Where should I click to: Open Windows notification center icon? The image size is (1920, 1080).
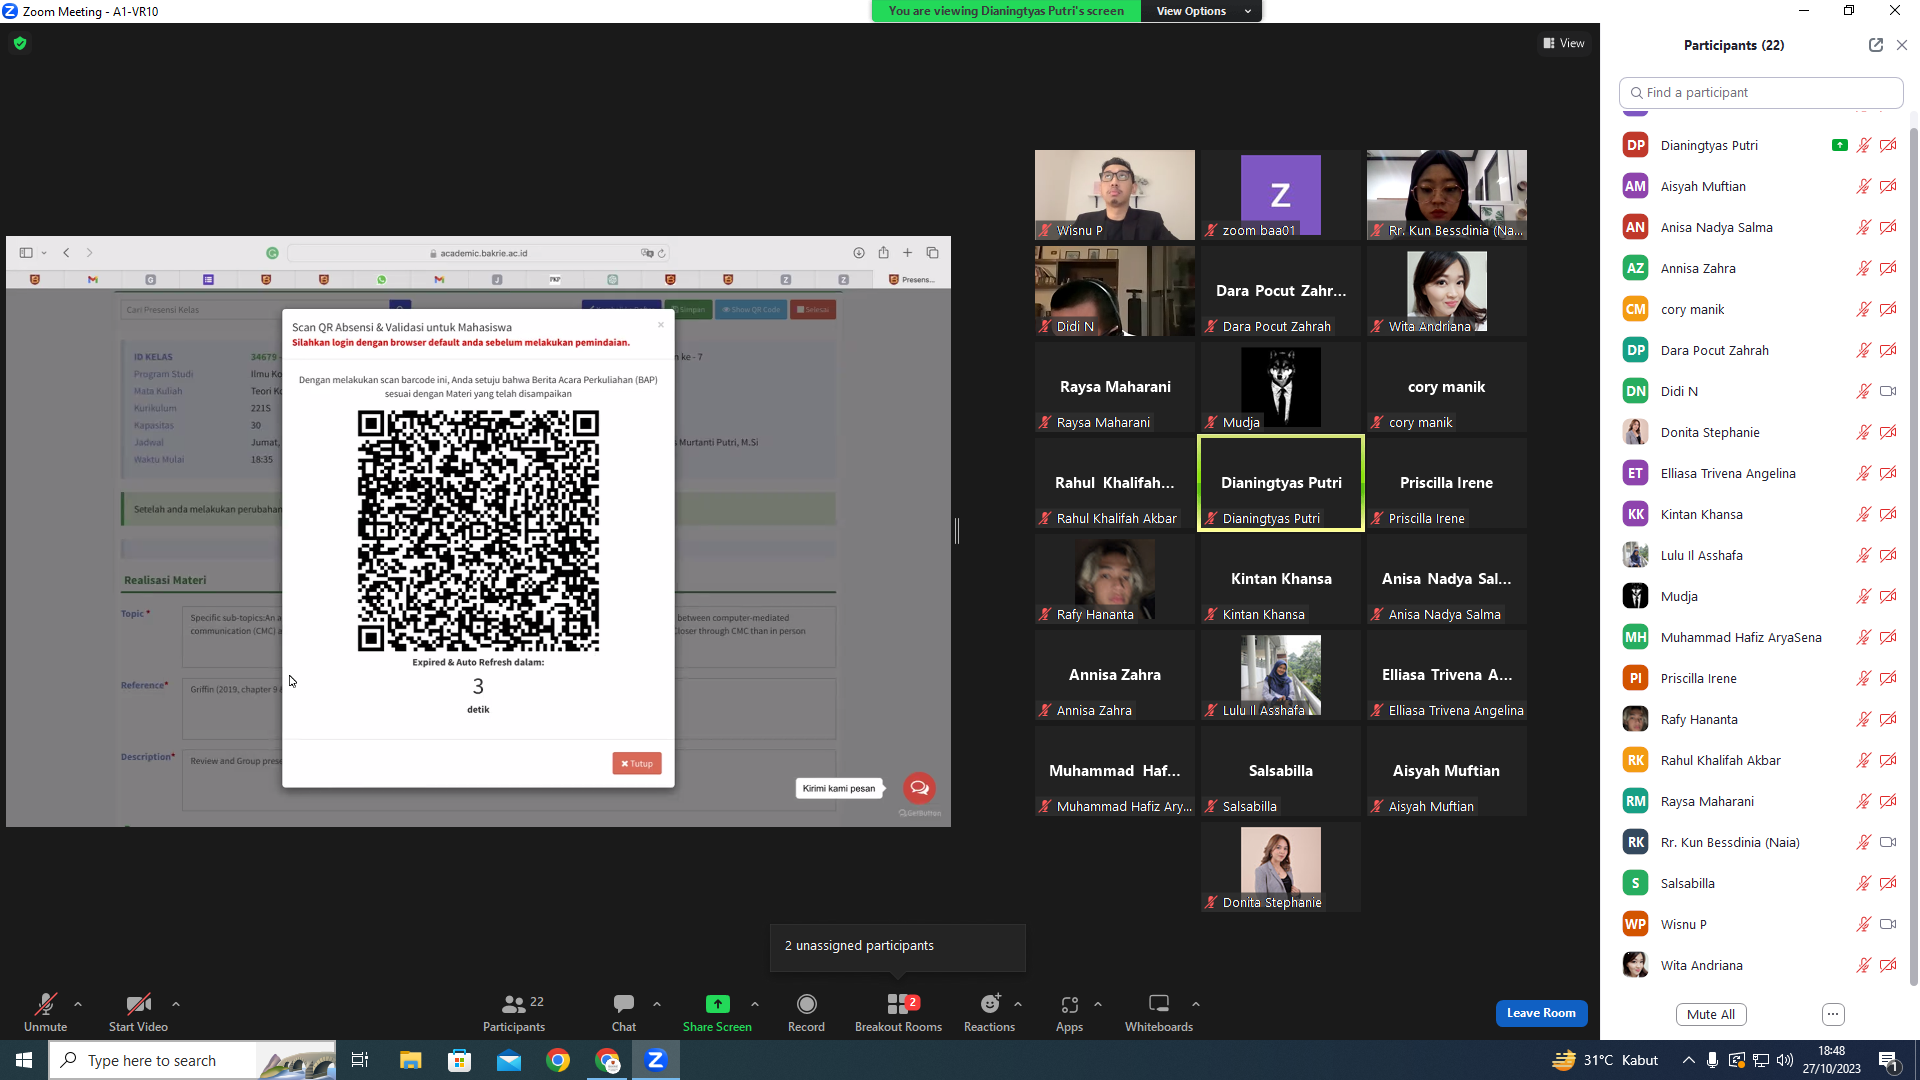click(x=1889, y=1060)
